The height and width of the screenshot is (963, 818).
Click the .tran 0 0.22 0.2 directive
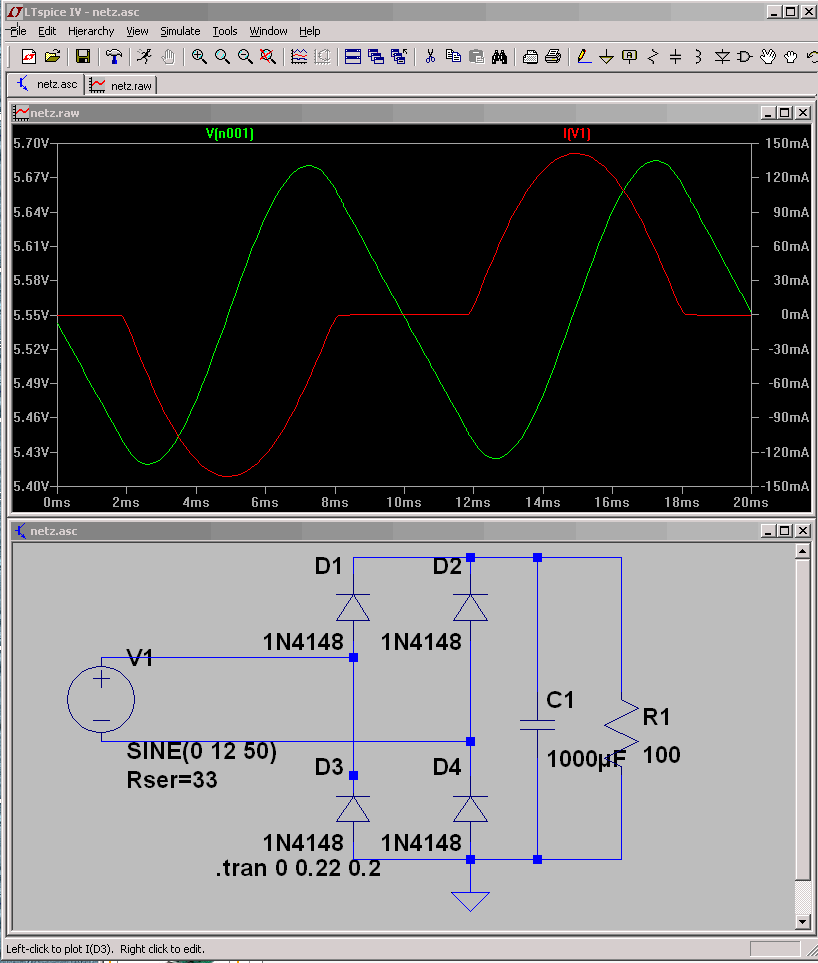pos(298,868)
